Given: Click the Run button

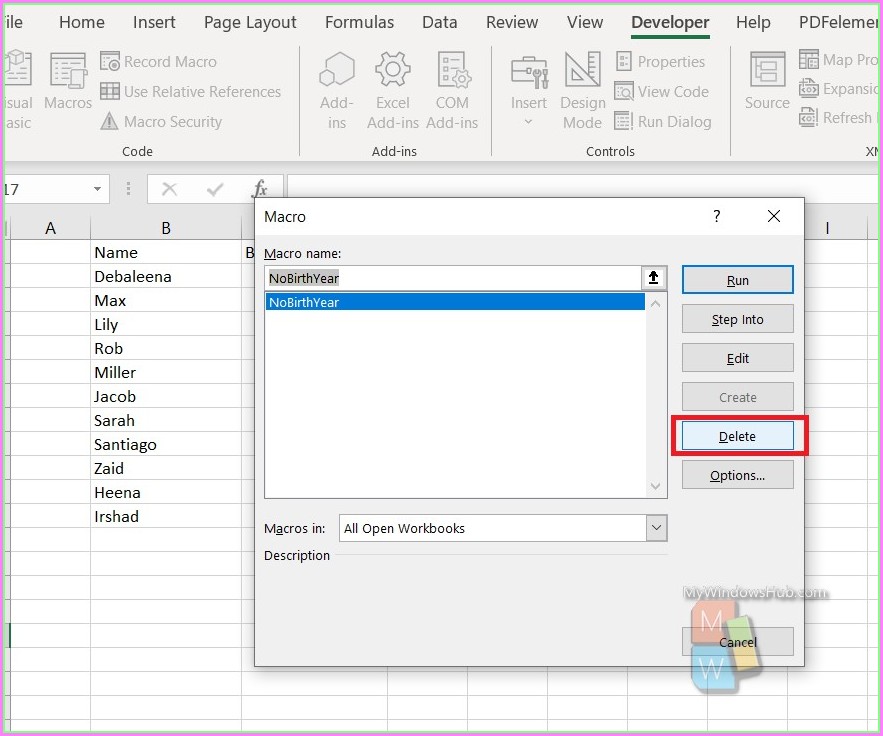Looking at the screenshot, I should (737, 280).
